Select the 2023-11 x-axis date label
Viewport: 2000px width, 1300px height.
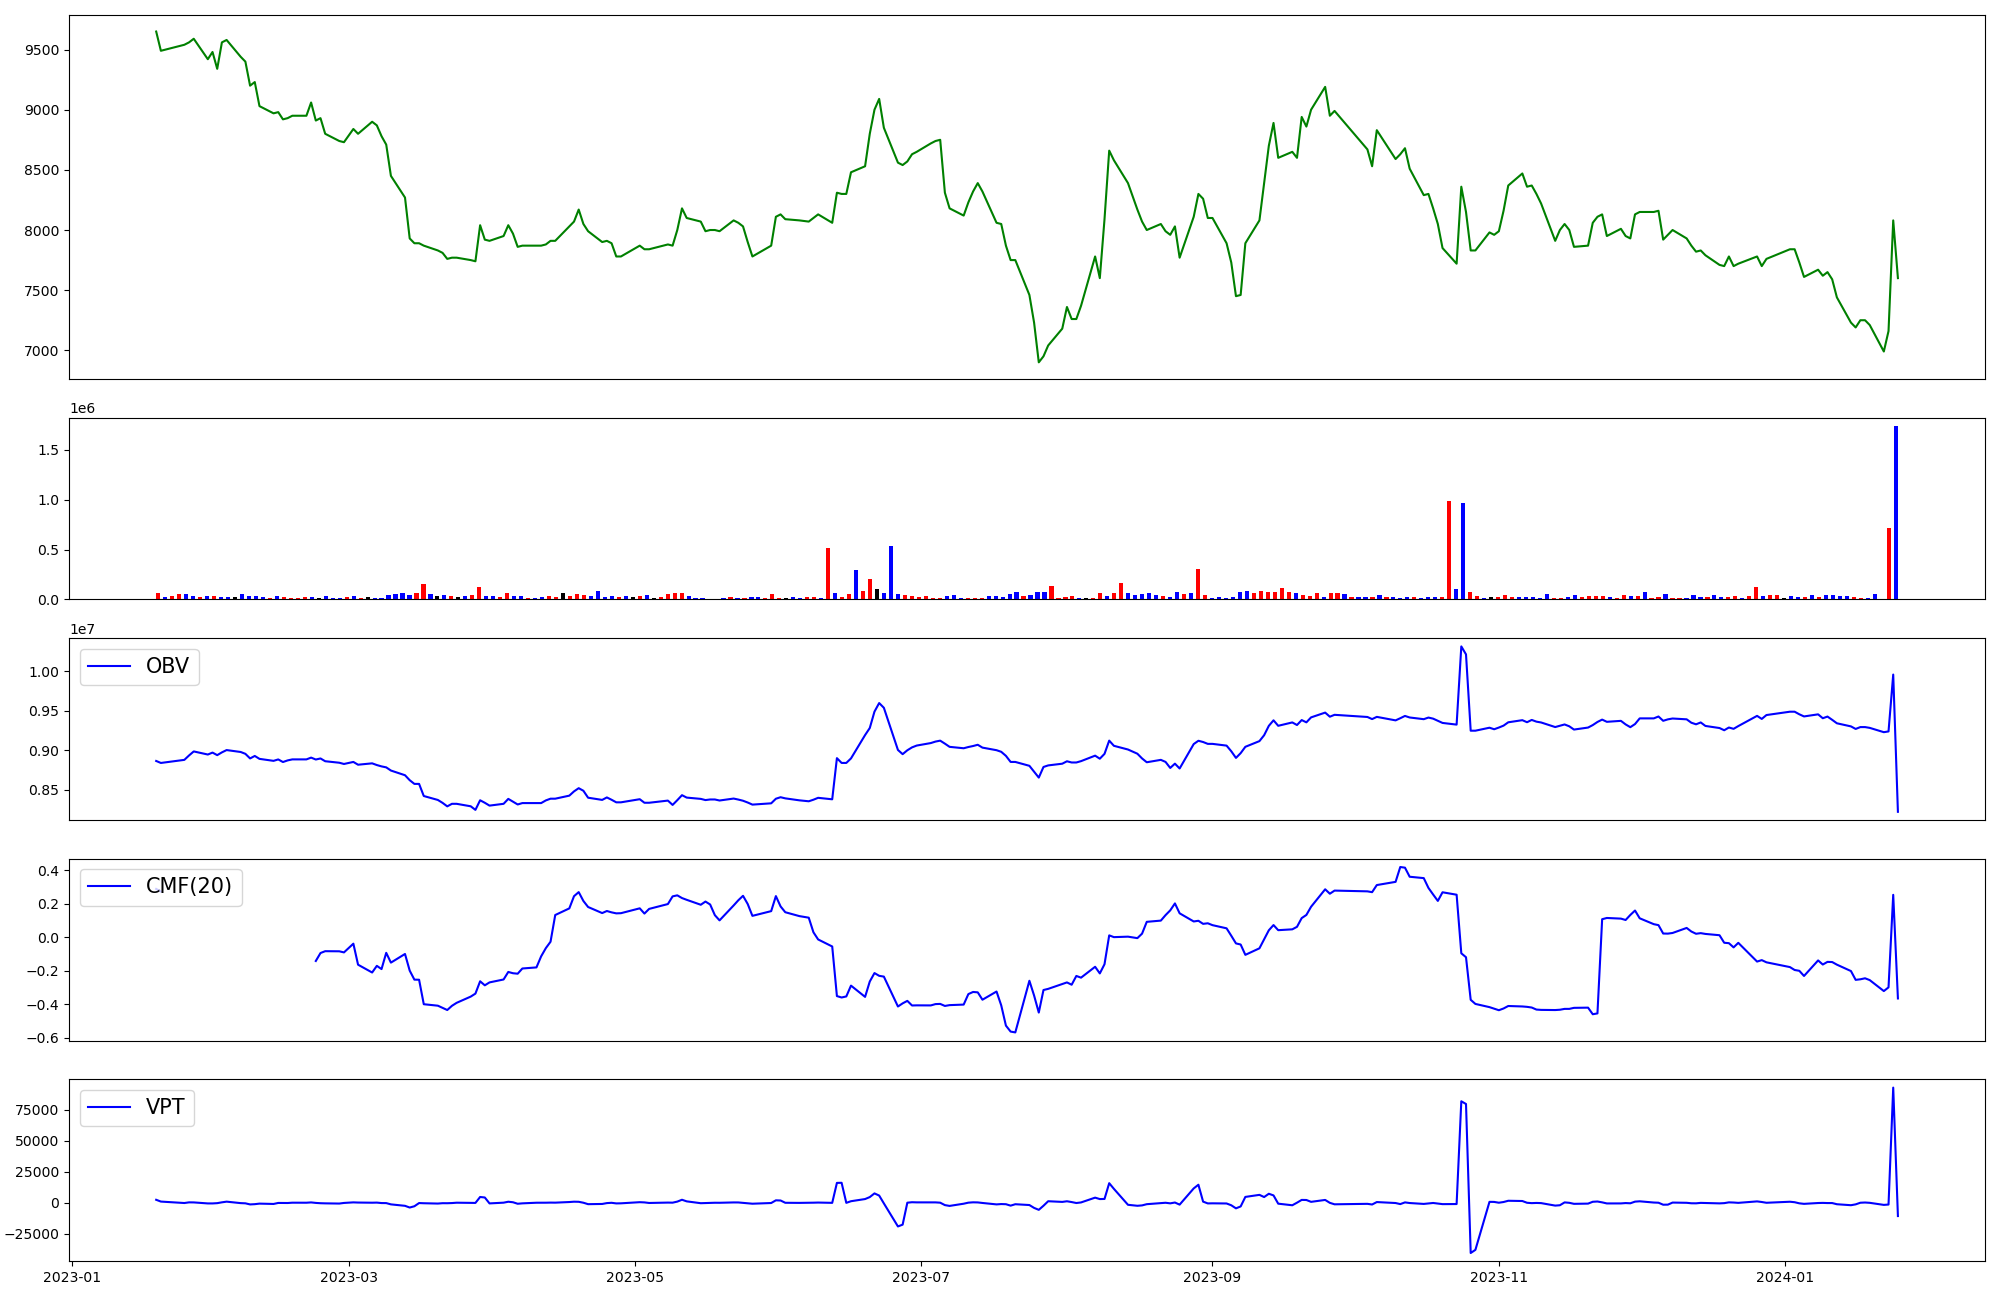[x=1500, y=1277]
